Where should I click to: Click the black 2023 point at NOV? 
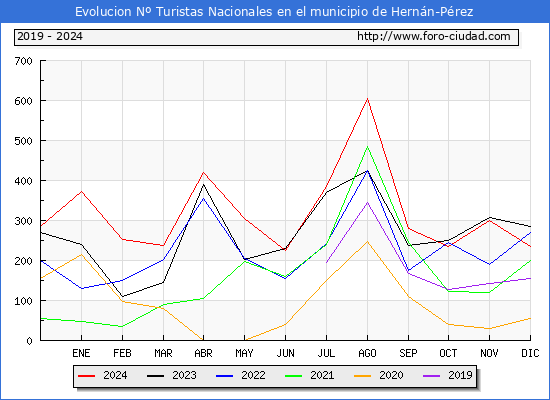pos(489,218)
